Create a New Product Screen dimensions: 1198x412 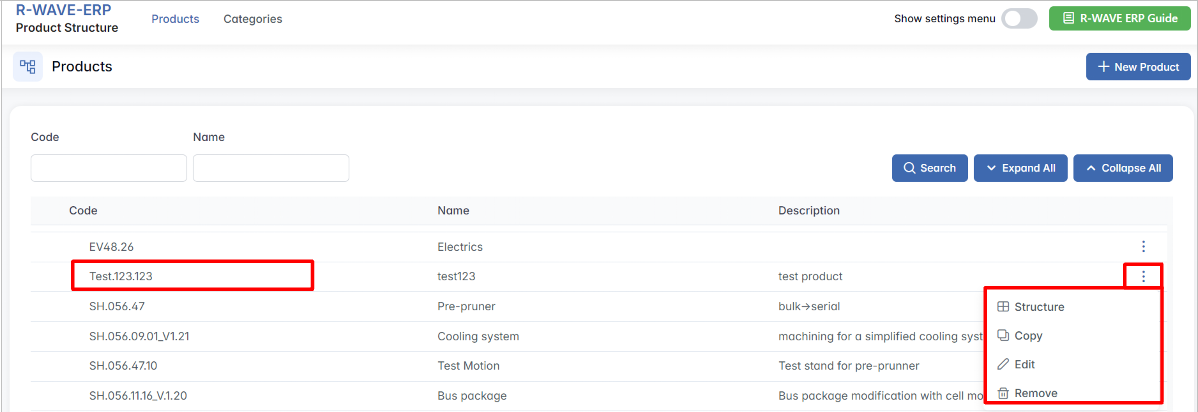pos(1138,67)
